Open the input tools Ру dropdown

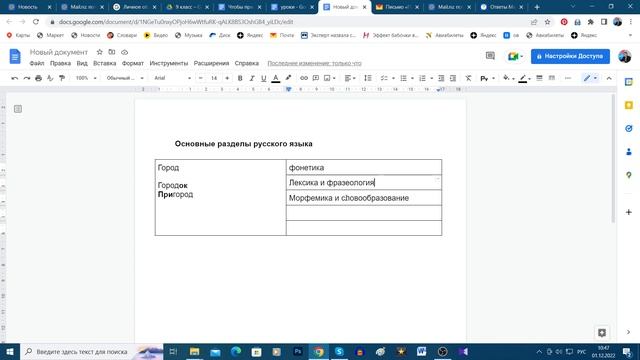click(487, 78)
